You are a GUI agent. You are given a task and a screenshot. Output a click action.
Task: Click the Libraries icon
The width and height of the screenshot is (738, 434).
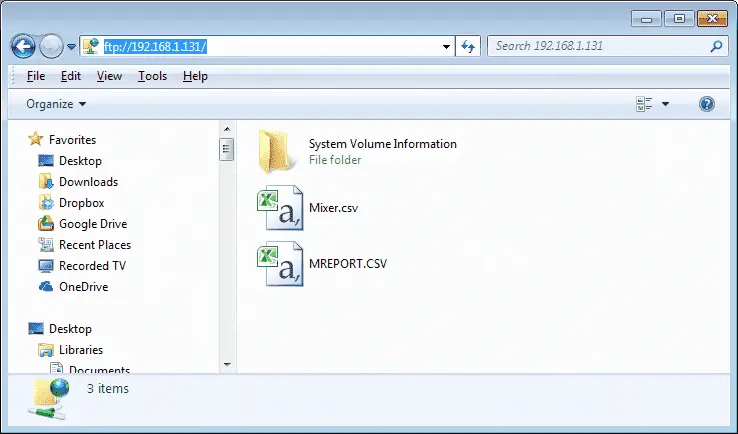(46, 350)
